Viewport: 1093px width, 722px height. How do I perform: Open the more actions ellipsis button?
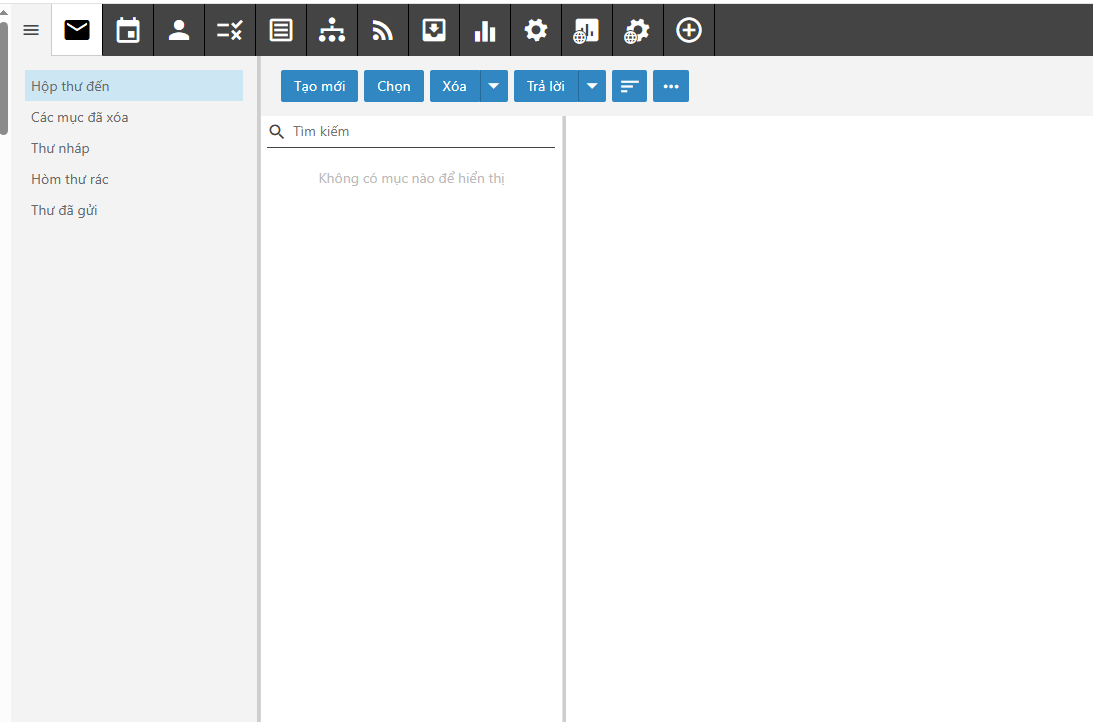pos(671,86)
